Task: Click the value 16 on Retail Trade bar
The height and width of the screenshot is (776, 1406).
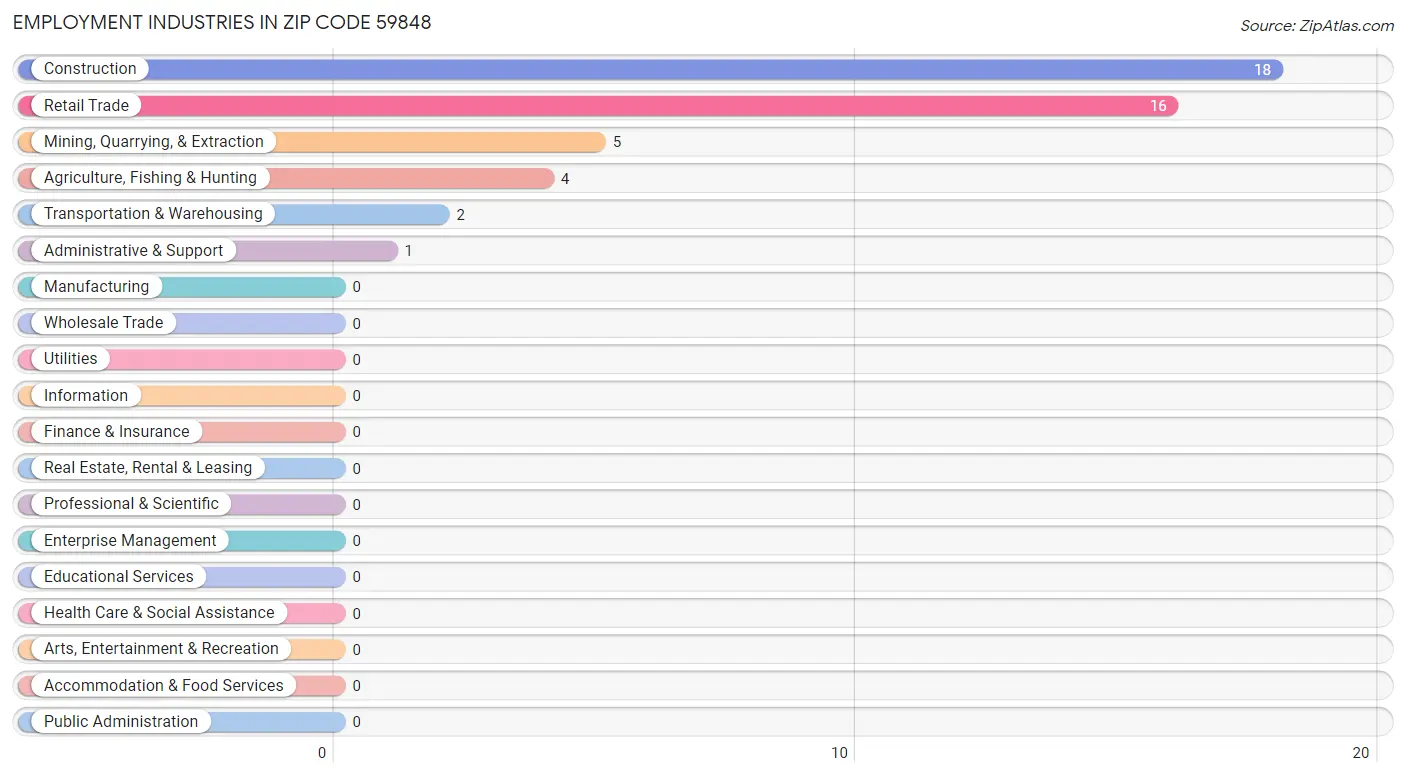Action: pos(1158,106)
